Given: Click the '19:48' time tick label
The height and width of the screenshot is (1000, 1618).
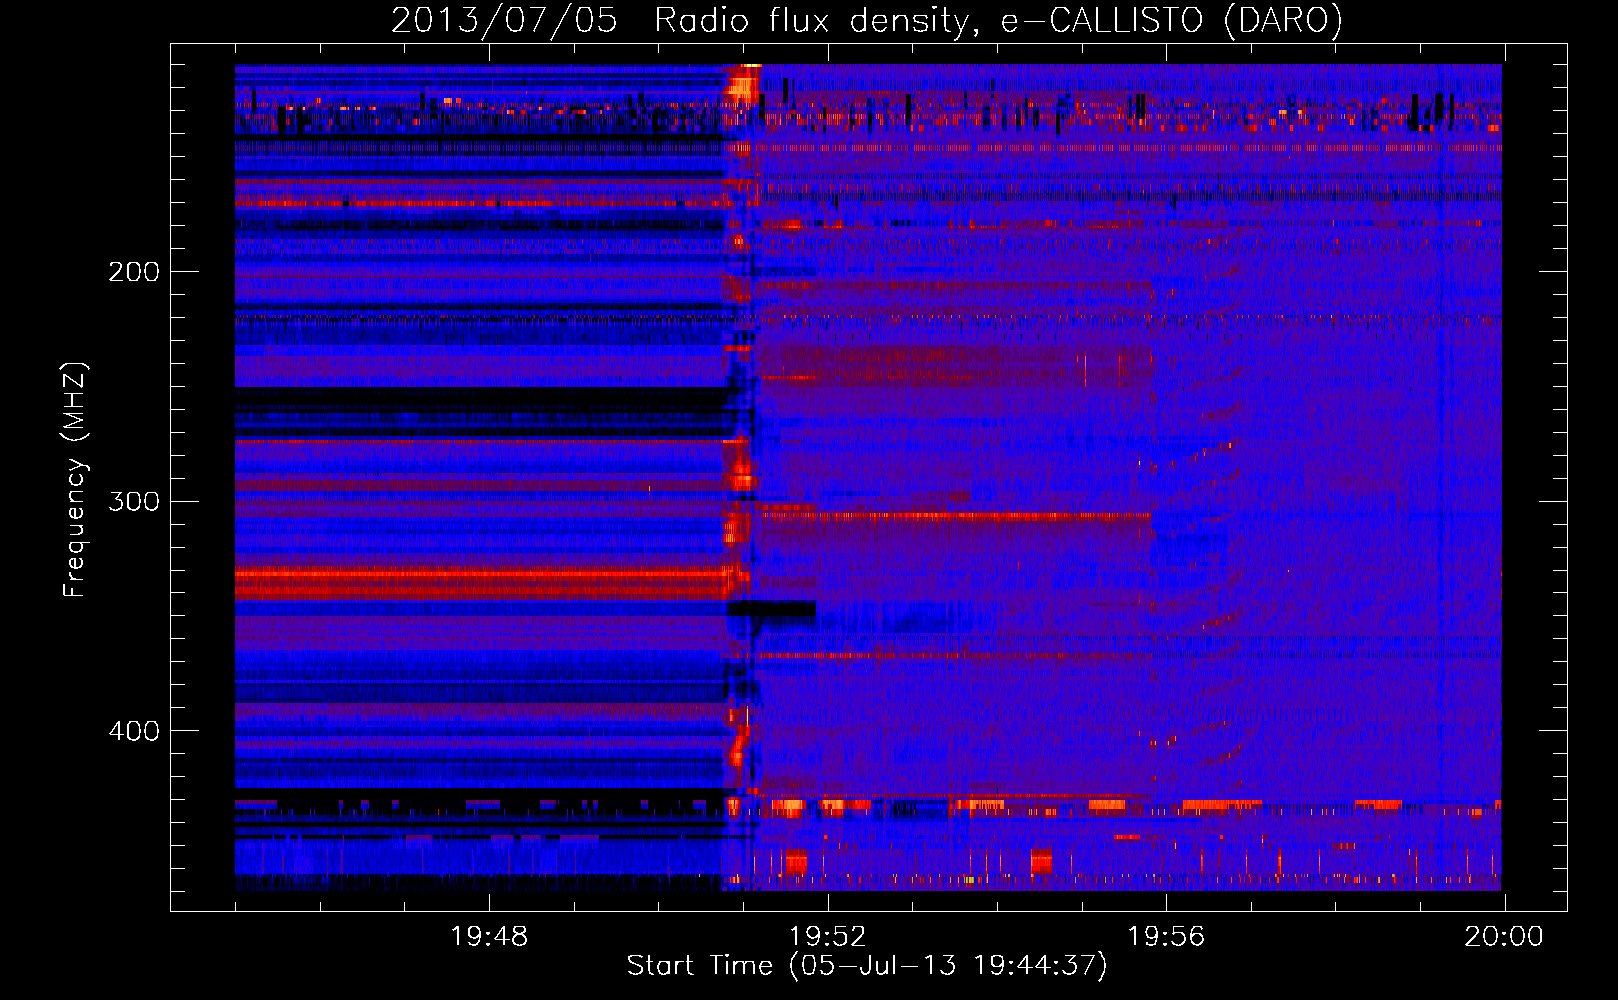Looking at the screenshot, I should coord(489,937).
